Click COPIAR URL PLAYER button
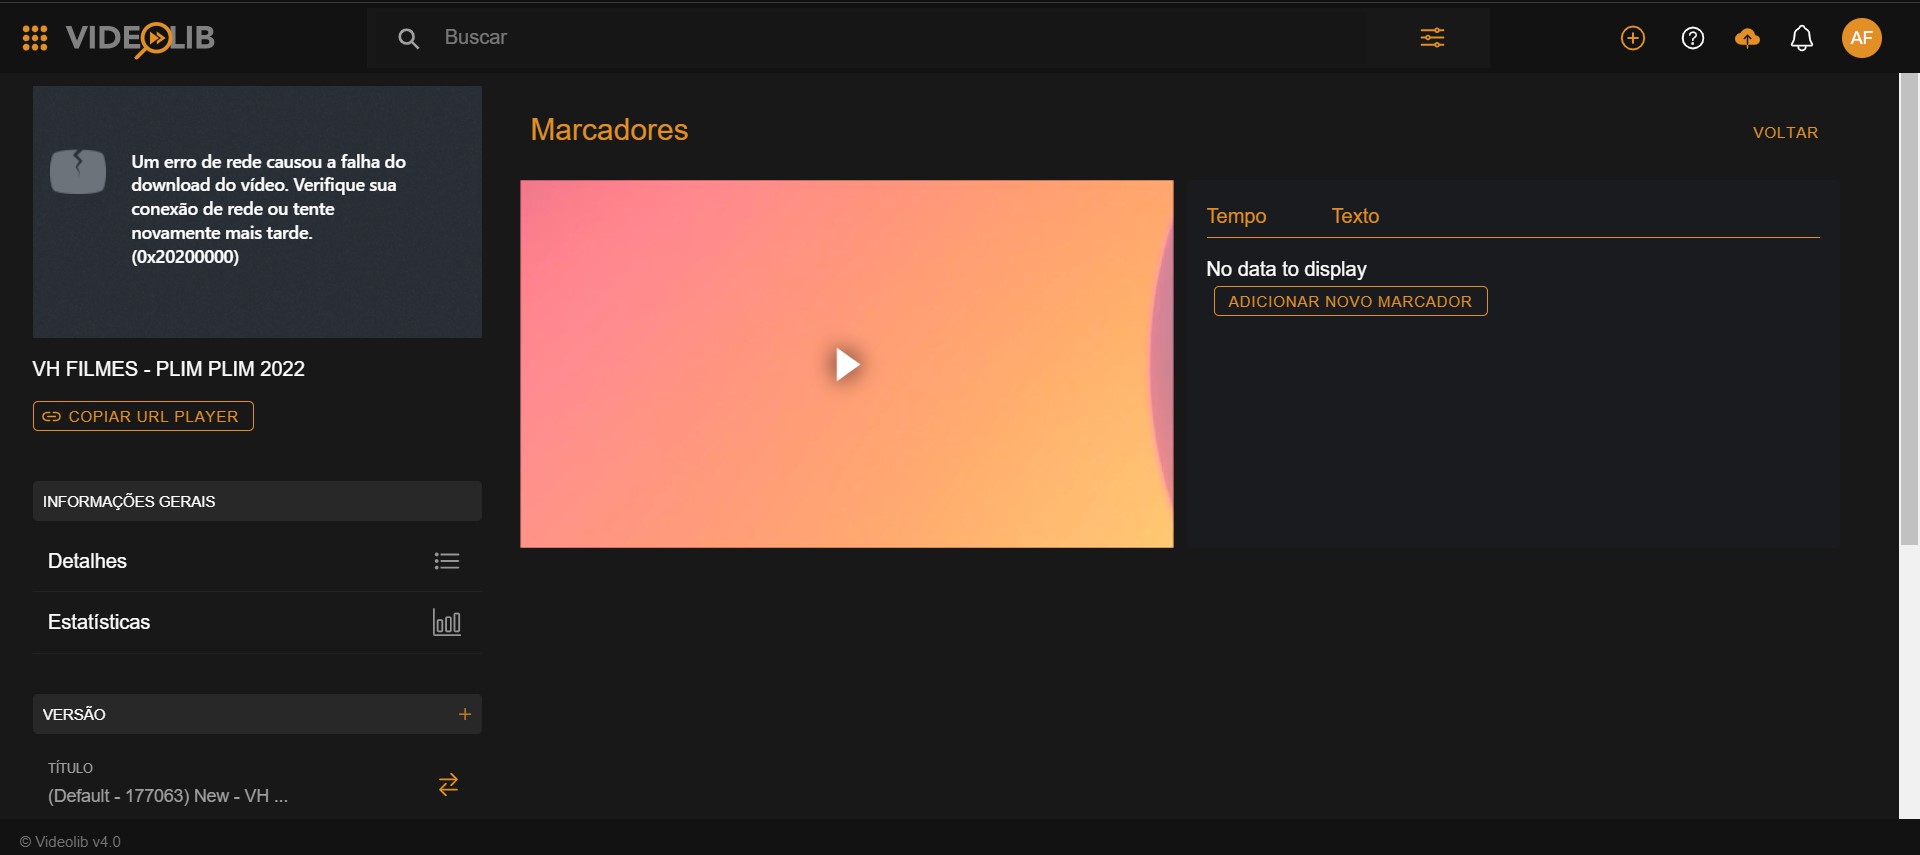Image resolution: width=1920 pixels, height=855 pixels. (143, 416)
